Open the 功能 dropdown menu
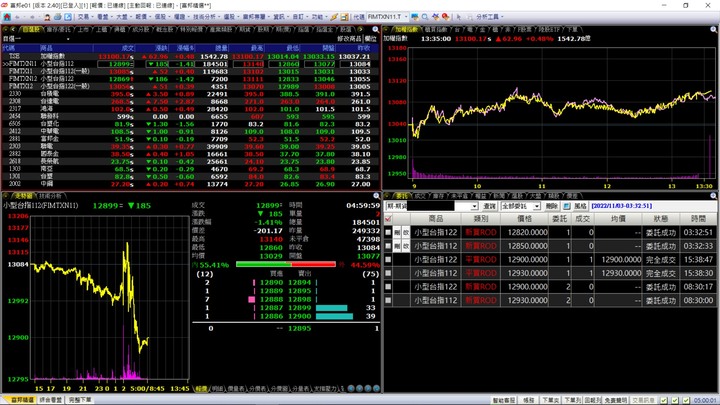 (319, 17)
